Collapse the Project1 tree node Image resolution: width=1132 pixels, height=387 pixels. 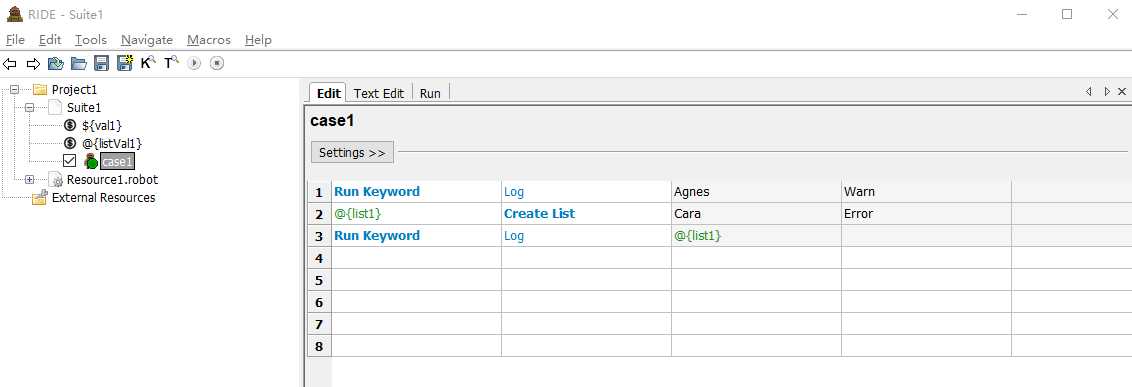[x=14, y=90]
